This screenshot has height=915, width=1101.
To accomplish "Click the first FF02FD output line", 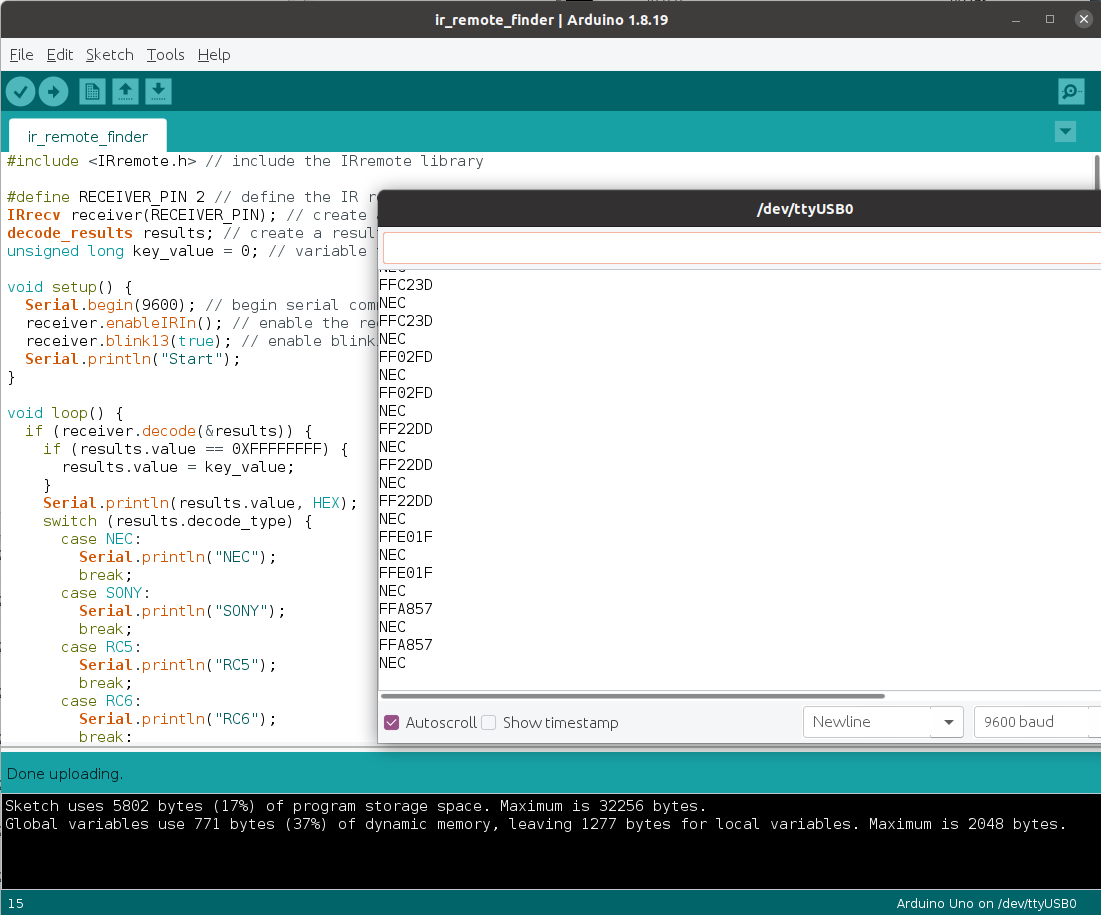I will pyautogui.click(x=406, y=357).
